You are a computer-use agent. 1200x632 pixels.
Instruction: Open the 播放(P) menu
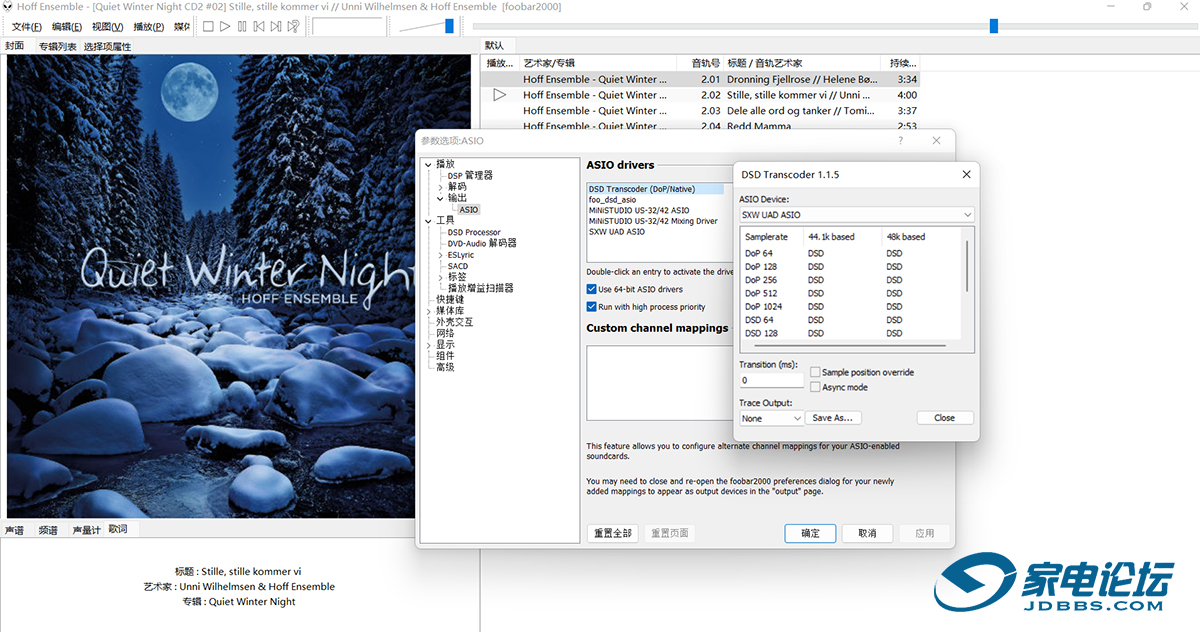click(x=148, y=27)
